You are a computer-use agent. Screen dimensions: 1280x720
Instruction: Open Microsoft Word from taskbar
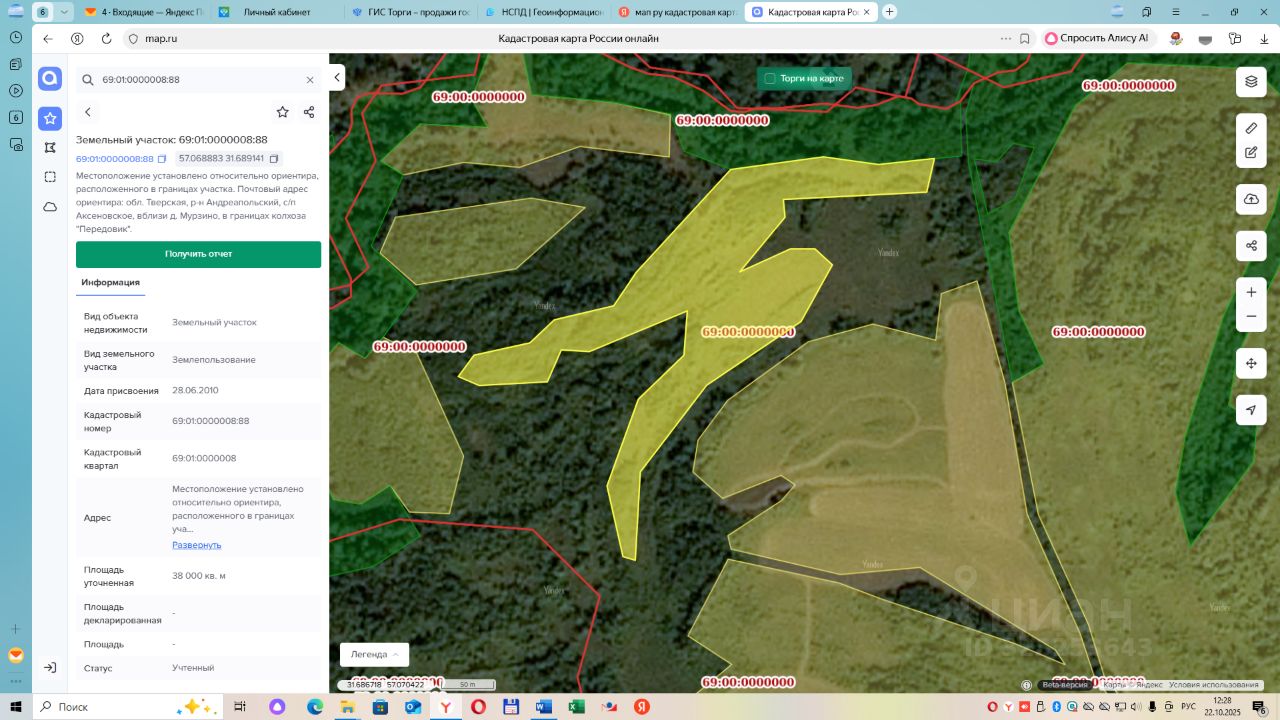[543, 706]
